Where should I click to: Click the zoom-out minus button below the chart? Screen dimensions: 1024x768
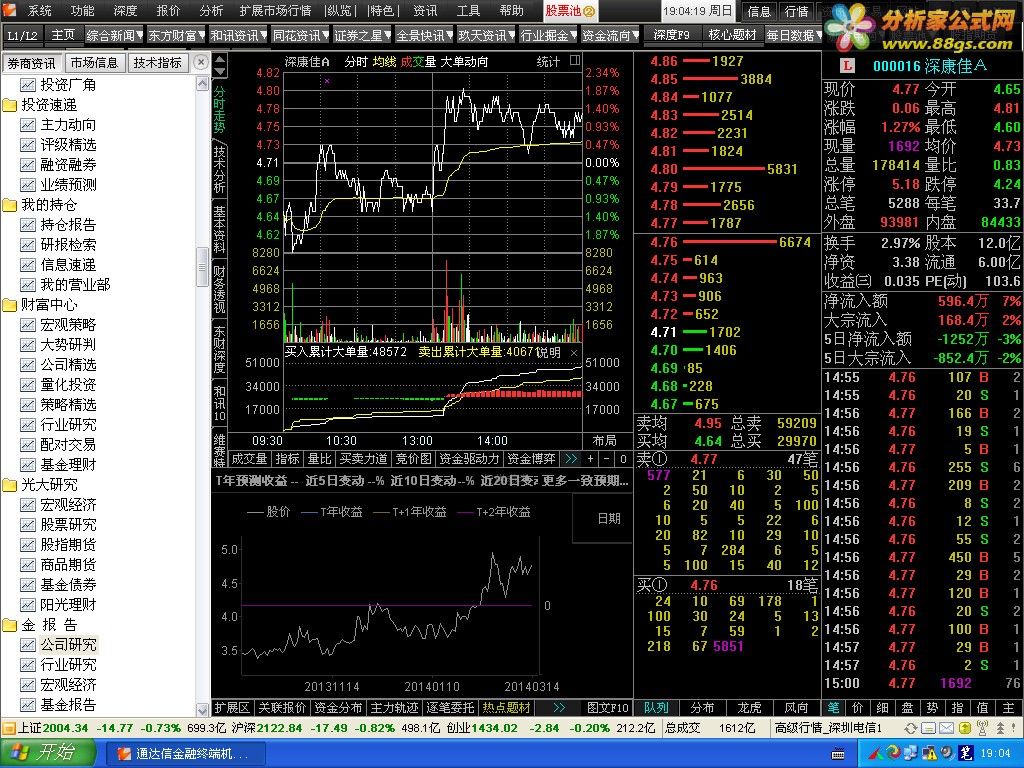coord(607,458)
